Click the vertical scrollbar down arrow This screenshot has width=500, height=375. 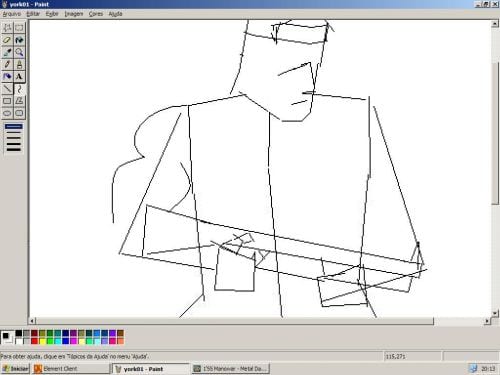tap(495, 313)
